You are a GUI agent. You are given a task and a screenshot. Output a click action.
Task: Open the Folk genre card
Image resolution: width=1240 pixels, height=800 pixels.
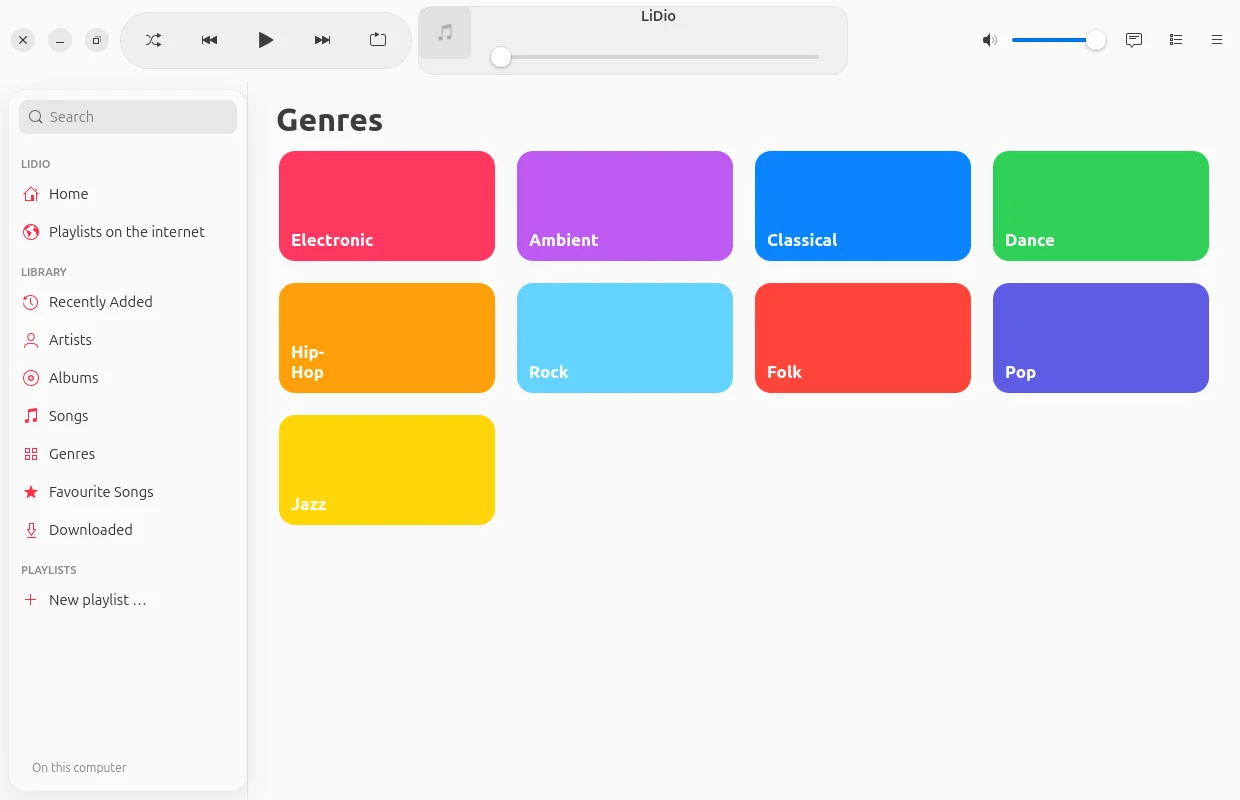(x=863, y=338)
